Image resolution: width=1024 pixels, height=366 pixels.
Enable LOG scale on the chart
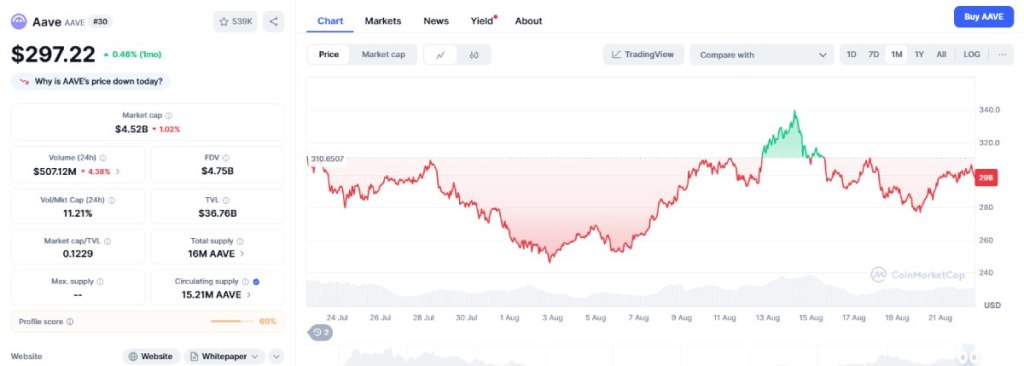[x=972, y=55]
